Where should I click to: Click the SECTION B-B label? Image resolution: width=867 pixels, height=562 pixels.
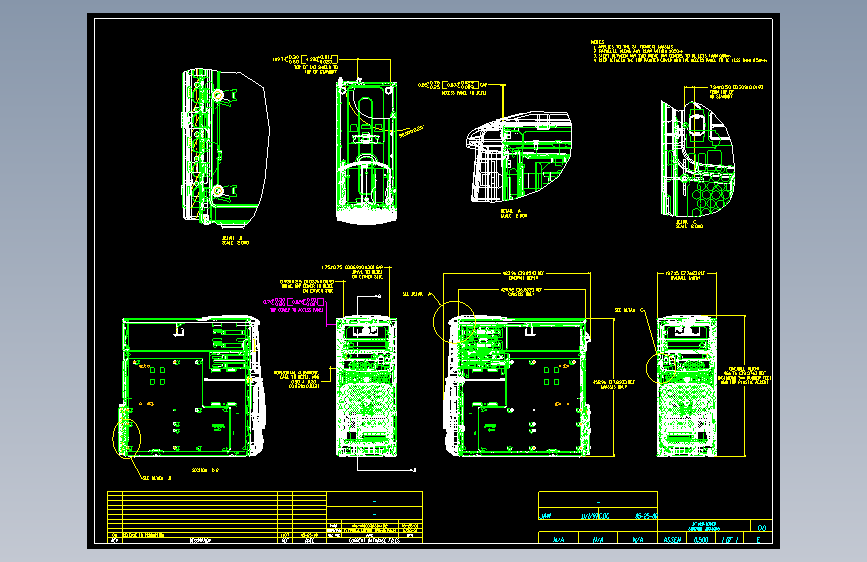tap(205, 470)
